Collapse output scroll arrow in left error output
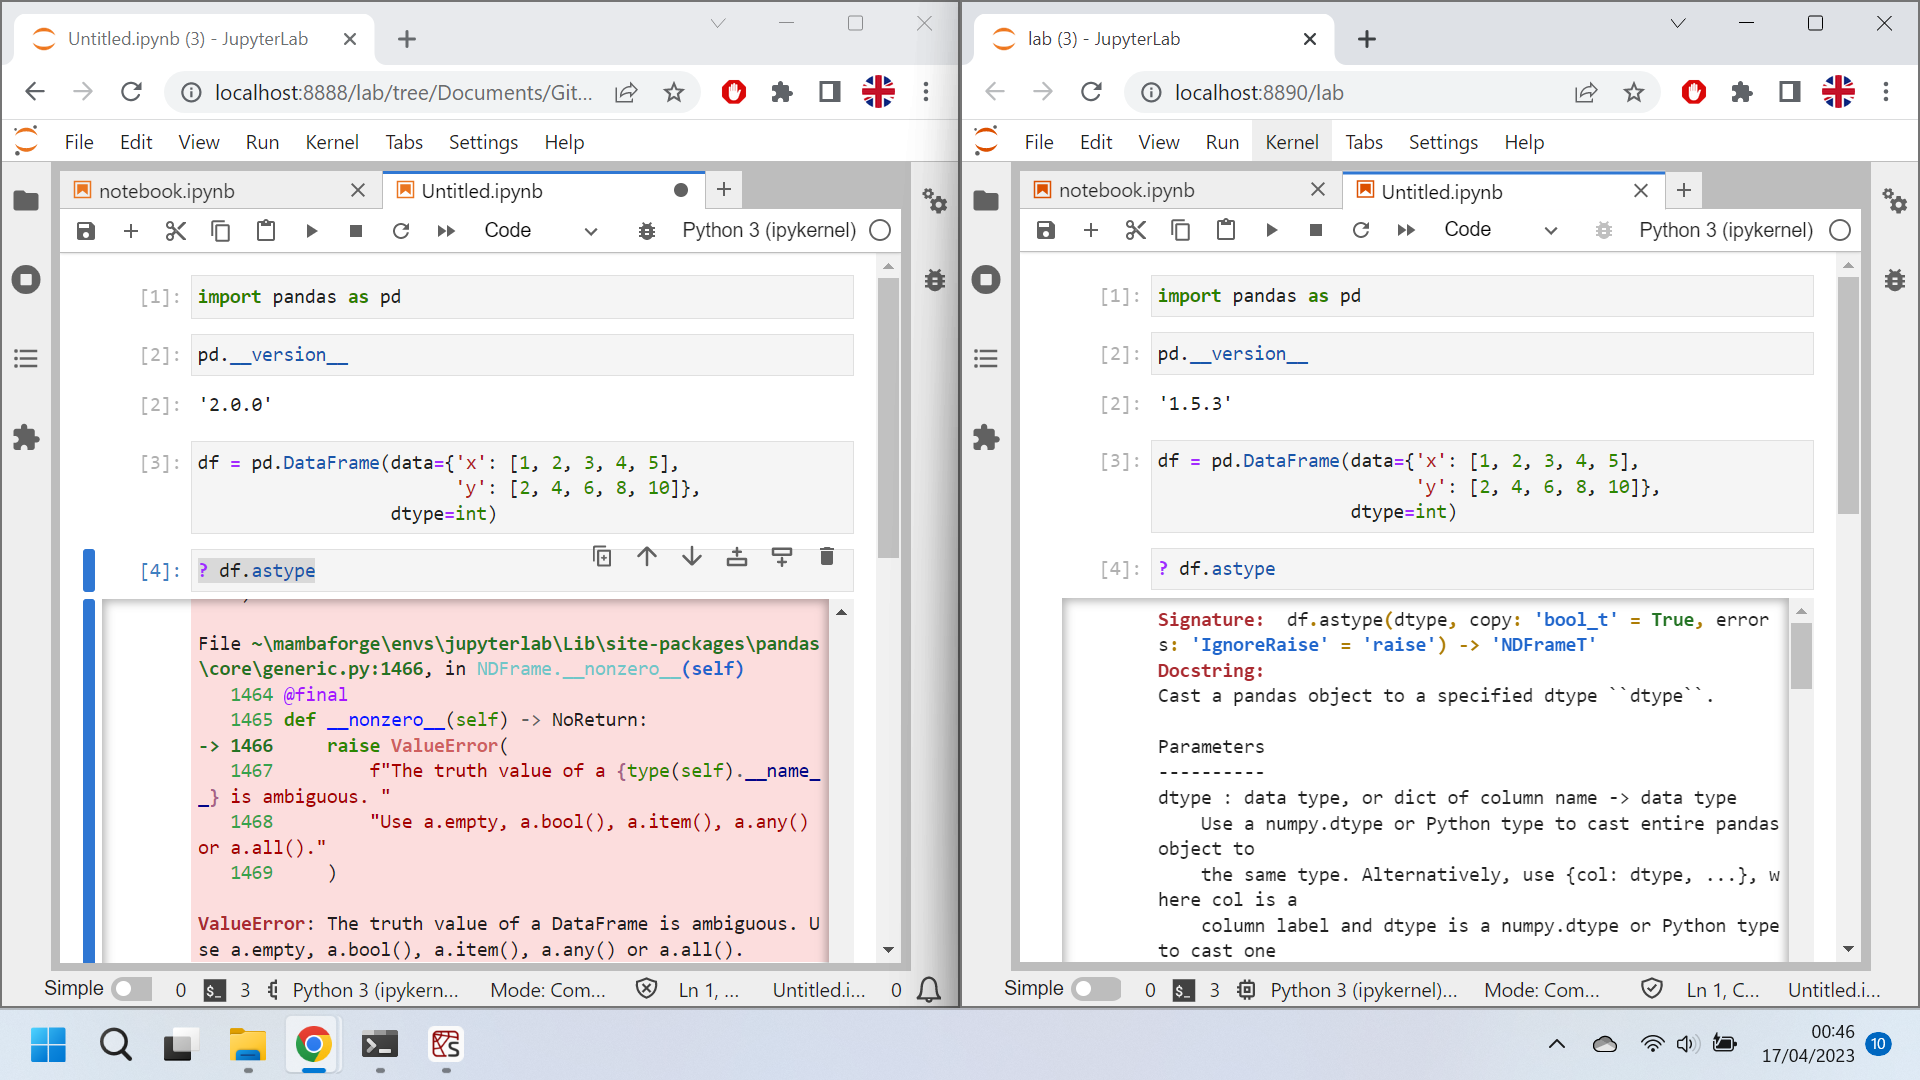 click(x=842, y=612)
